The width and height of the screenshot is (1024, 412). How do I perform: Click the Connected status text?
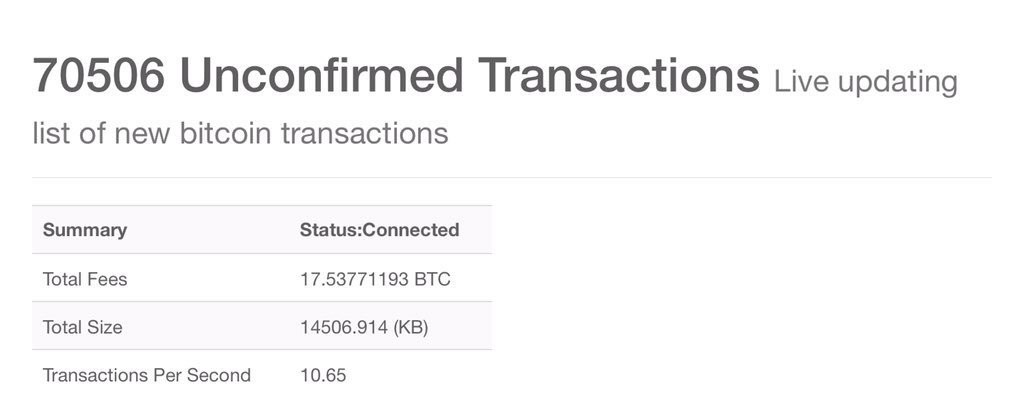(411, 230)
